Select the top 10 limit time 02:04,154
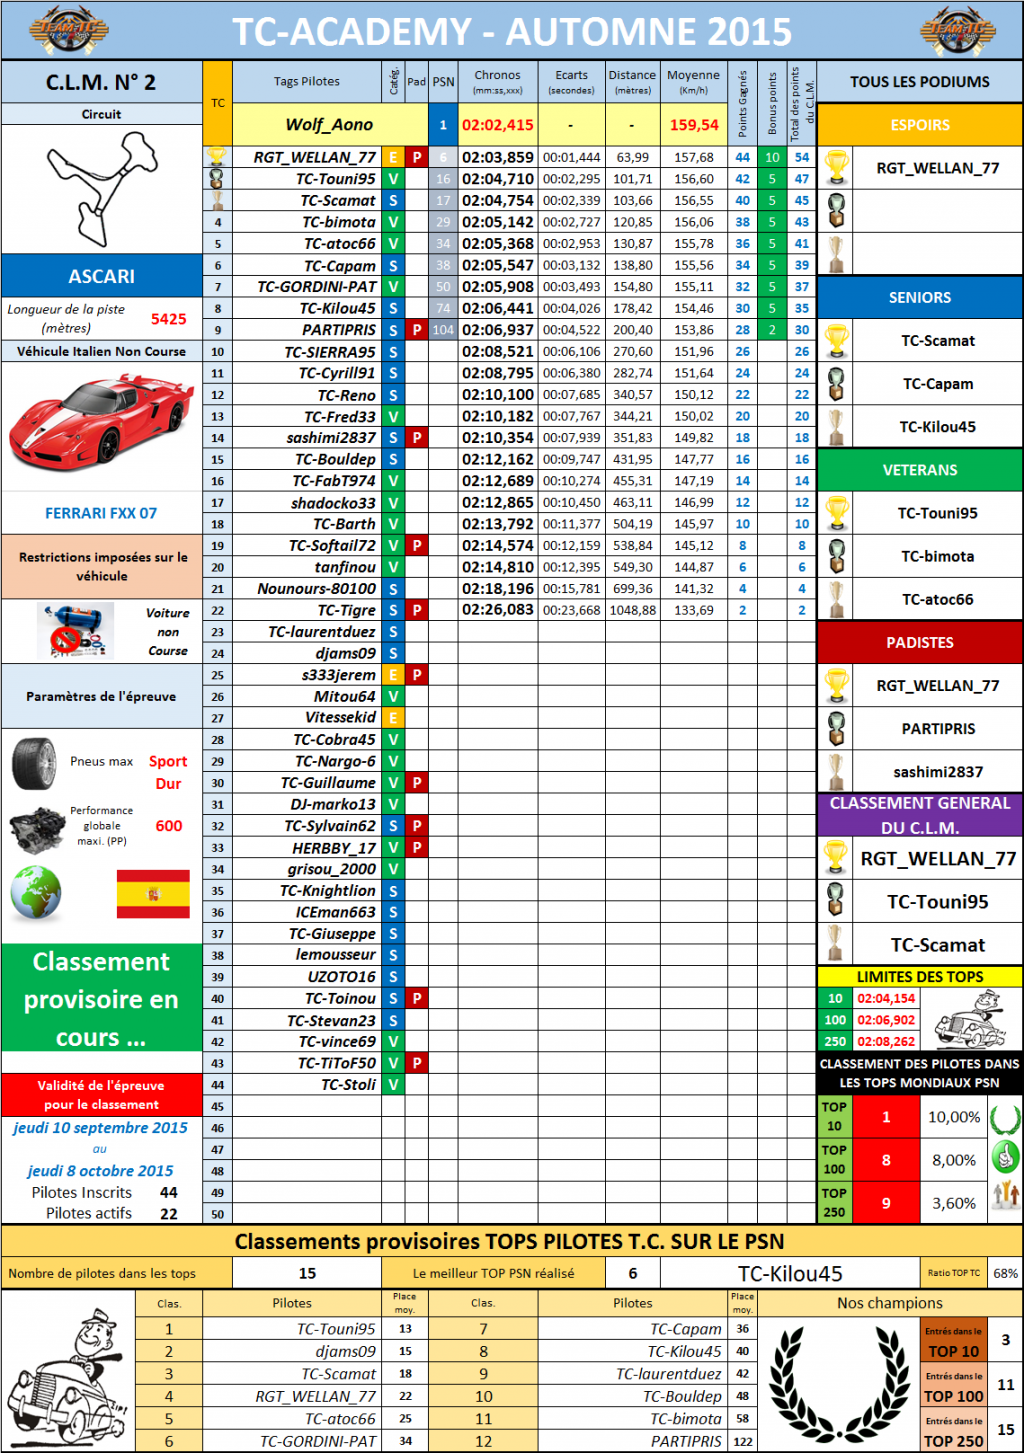 [886, 998]
